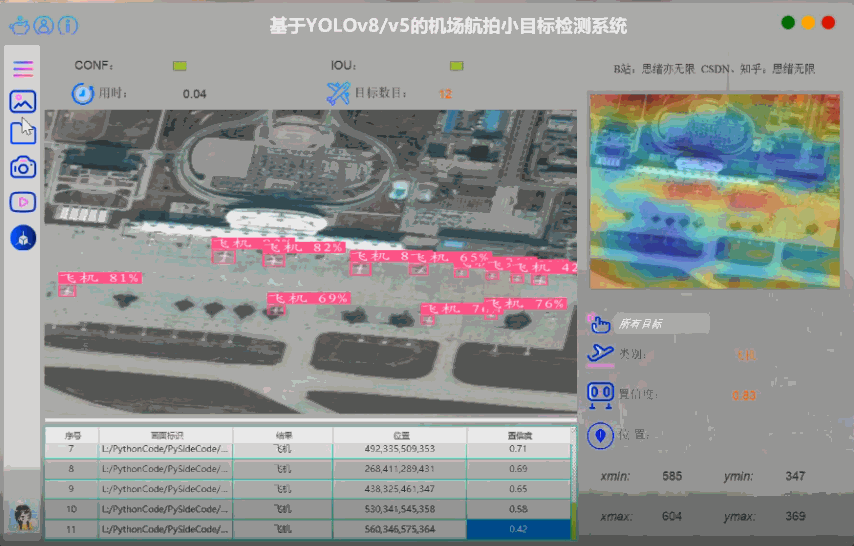Click the heatmap preview thumbnail
854x546 pixels.
[x=715, y=191]
